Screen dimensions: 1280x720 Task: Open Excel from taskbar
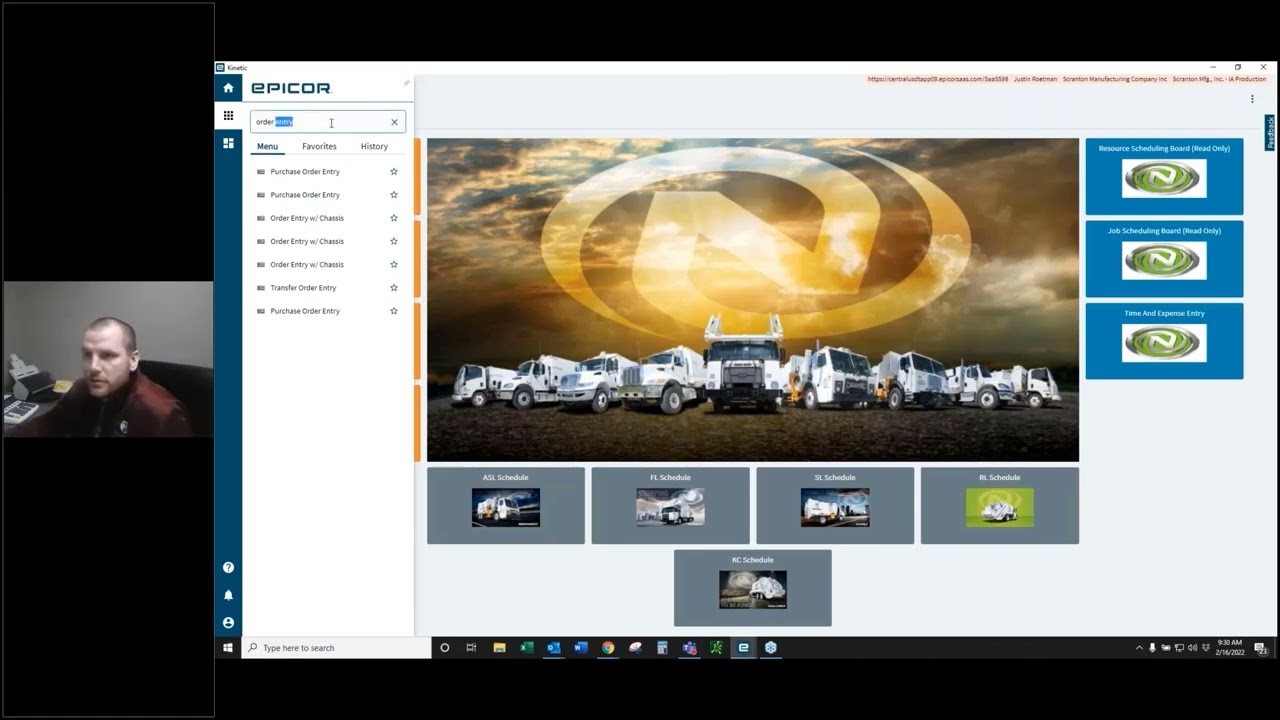pyautogui.click(x=526, y=648)
